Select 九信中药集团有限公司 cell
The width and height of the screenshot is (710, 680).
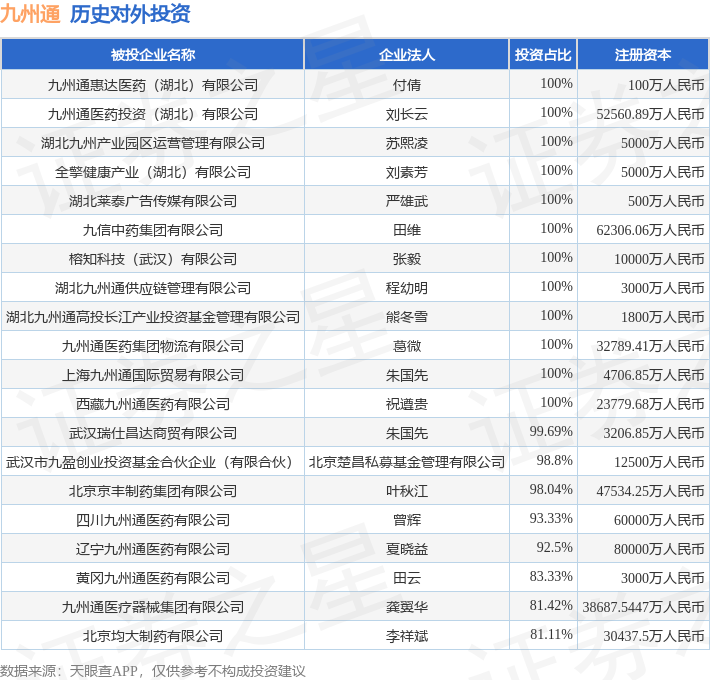click(x=153, y=230)
